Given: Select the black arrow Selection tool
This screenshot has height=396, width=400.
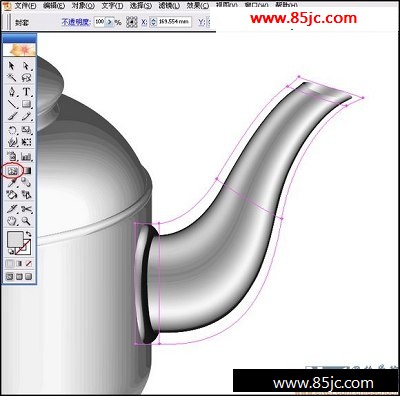Looking at the screenshot, I should coord(12,65).
